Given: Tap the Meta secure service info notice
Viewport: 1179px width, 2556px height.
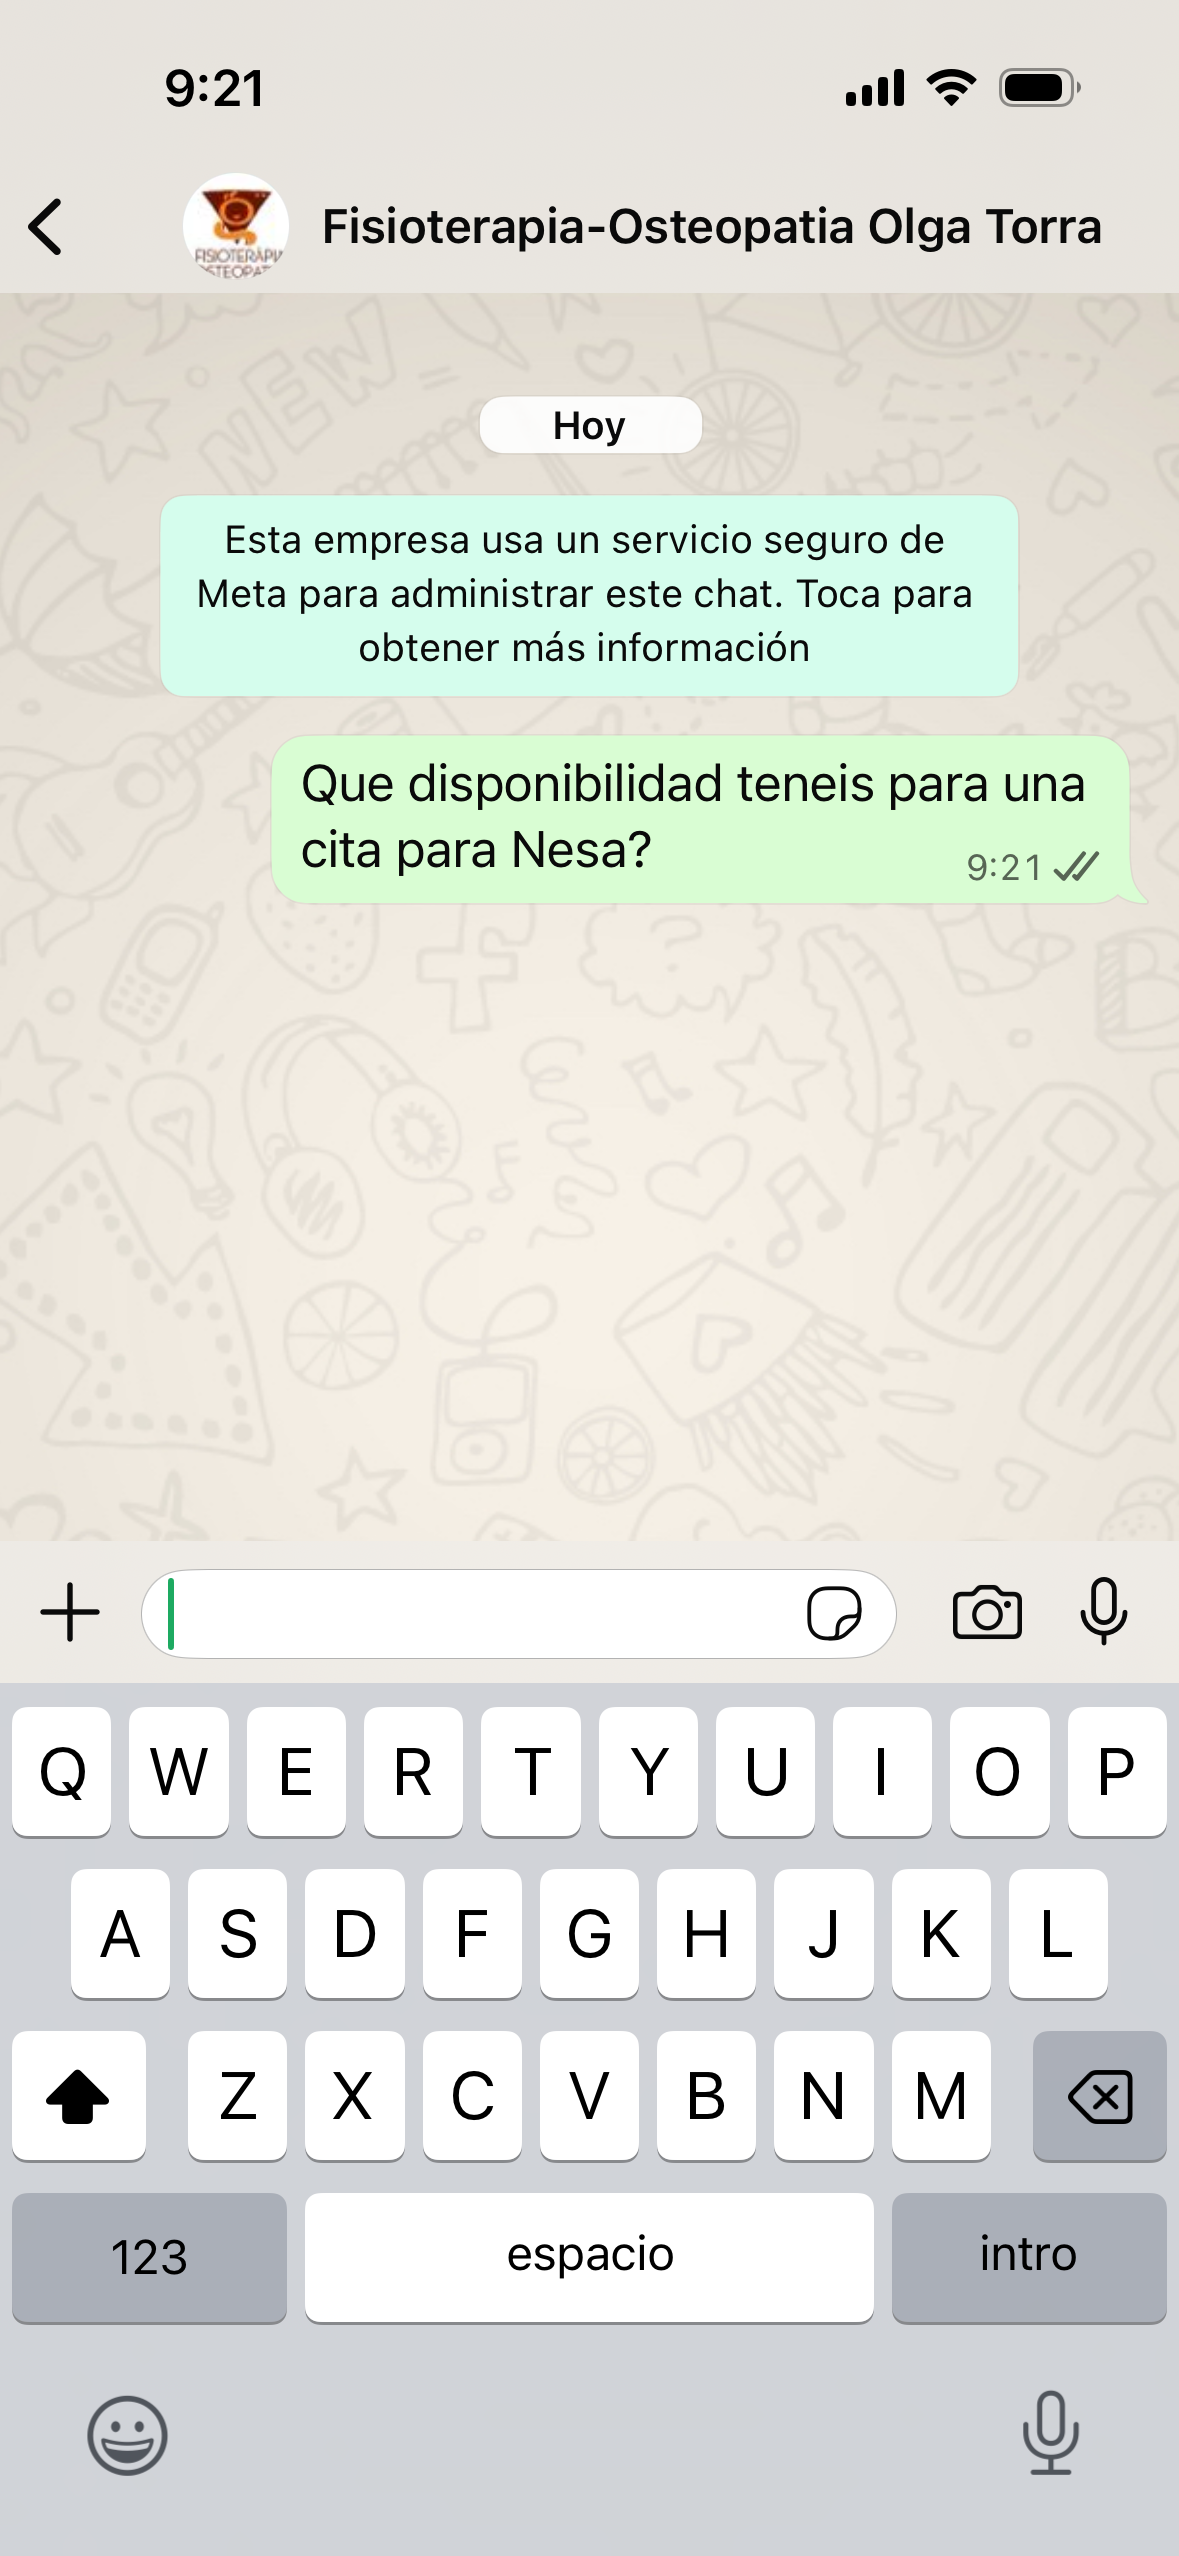Looking at the screenshot, I should tap(589, 595).
